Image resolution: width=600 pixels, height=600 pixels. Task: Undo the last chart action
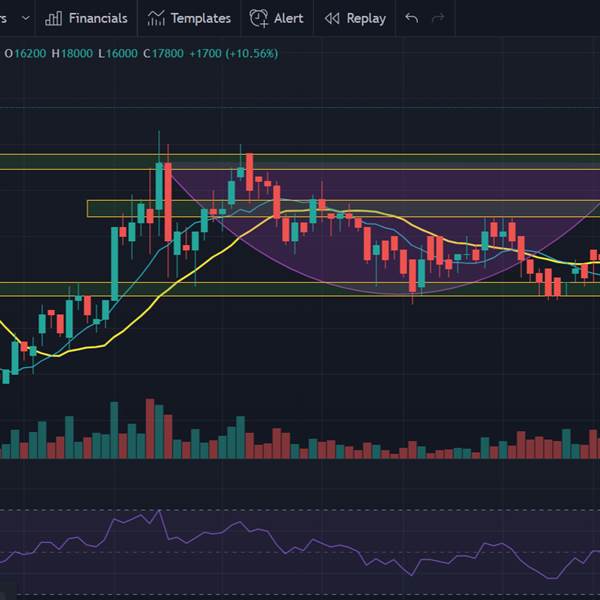411,18
